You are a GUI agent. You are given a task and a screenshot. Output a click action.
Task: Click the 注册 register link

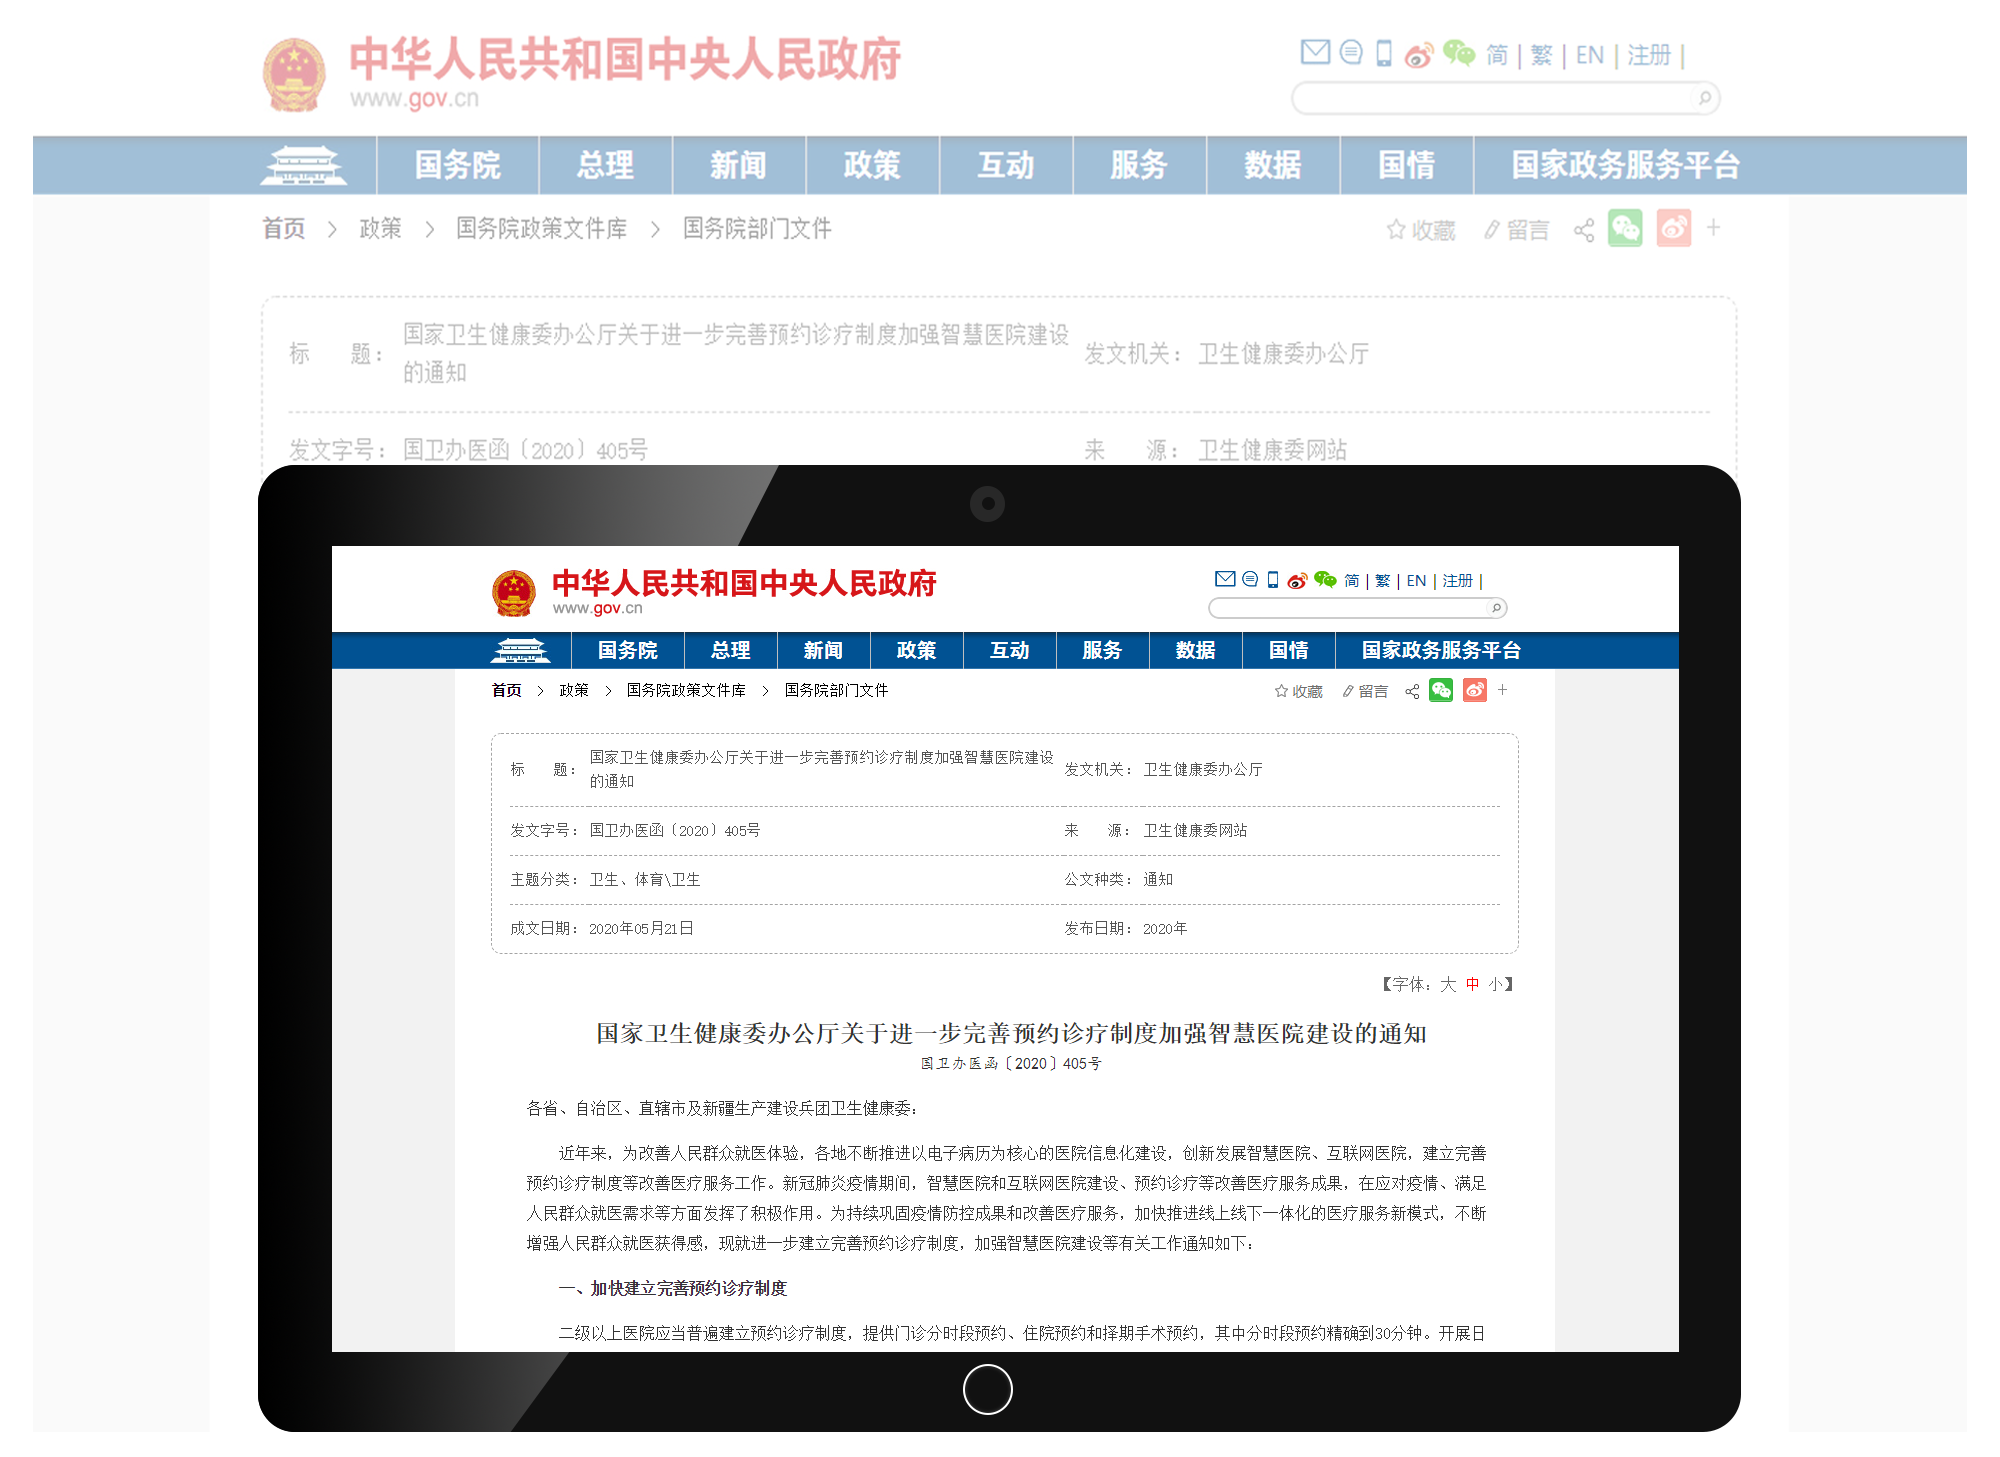(x=1456, y=580)
